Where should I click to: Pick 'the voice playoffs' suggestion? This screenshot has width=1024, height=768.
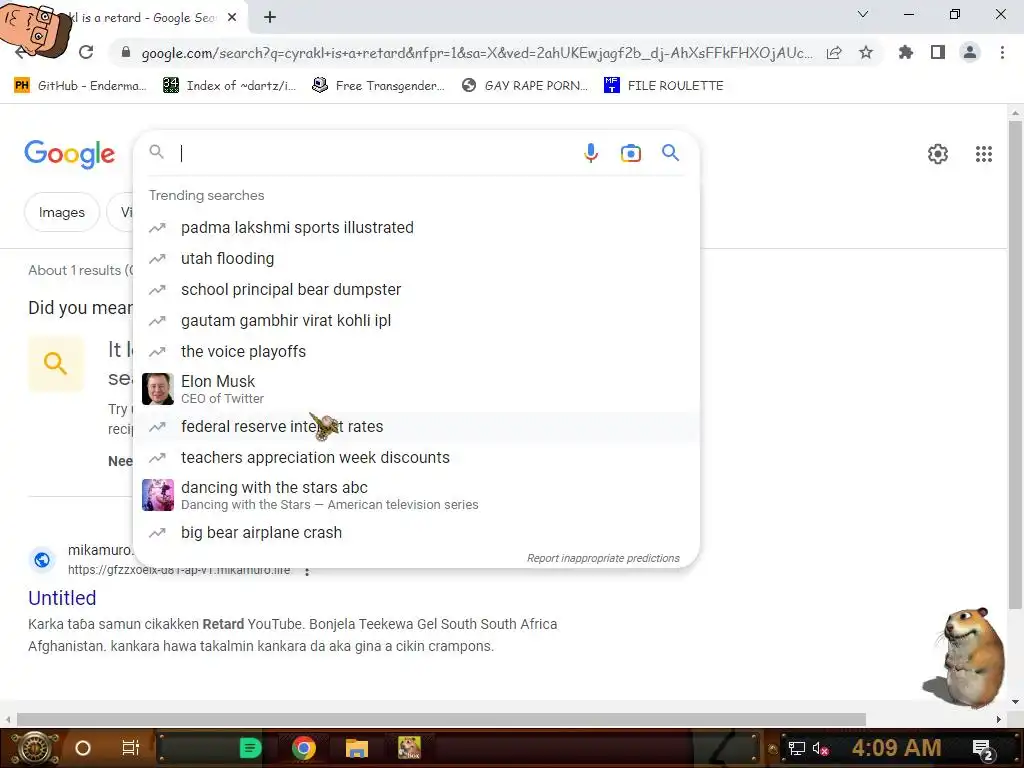[416, 351]
